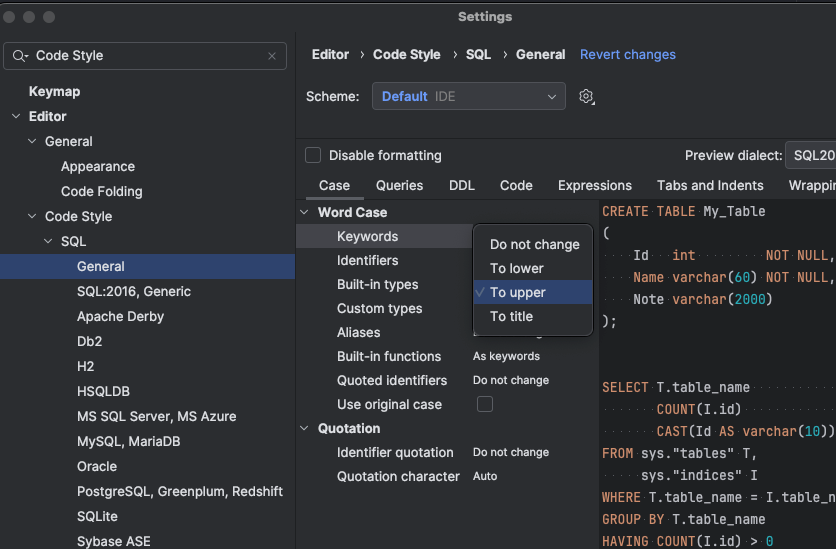The image size is (836, 549).
Task: Enable the Disable formatting checkbox
Action: 313,155
